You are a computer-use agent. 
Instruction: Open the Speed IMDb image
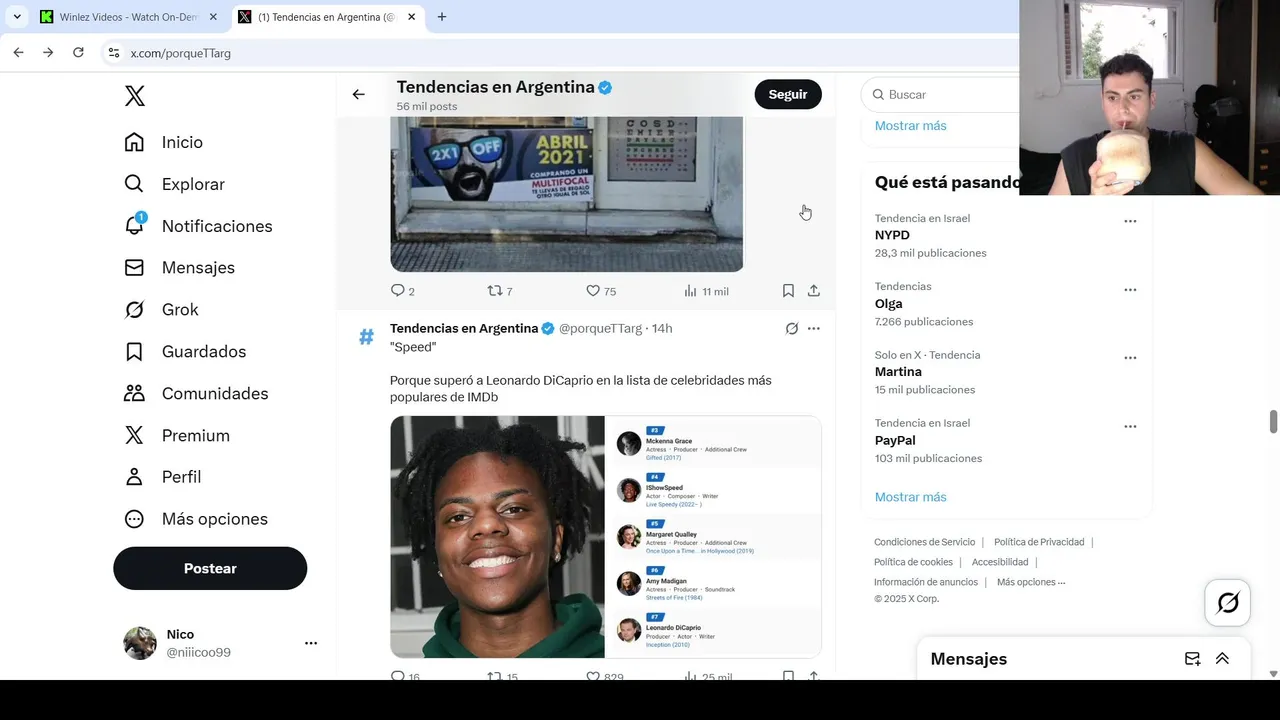[x=606, y=537]
